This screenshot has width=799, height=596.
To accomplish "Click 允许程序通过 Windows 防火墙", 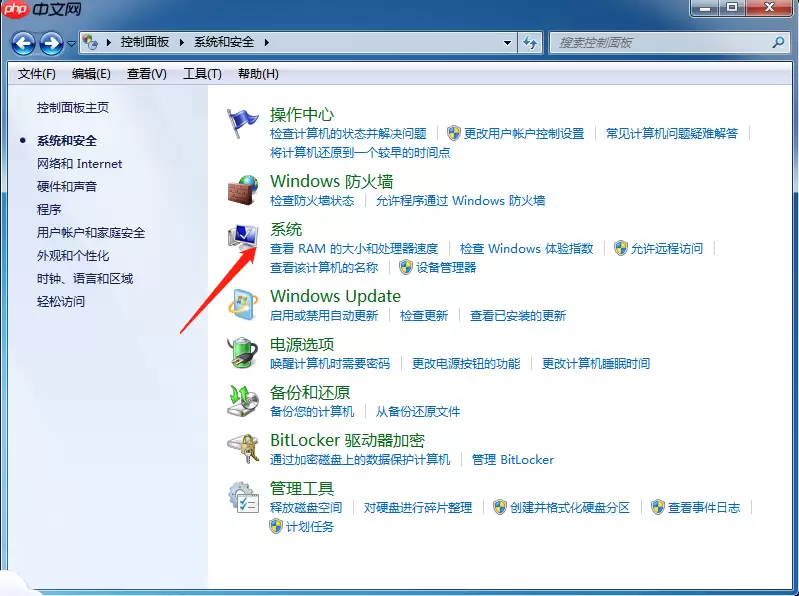I will point(460,201).
